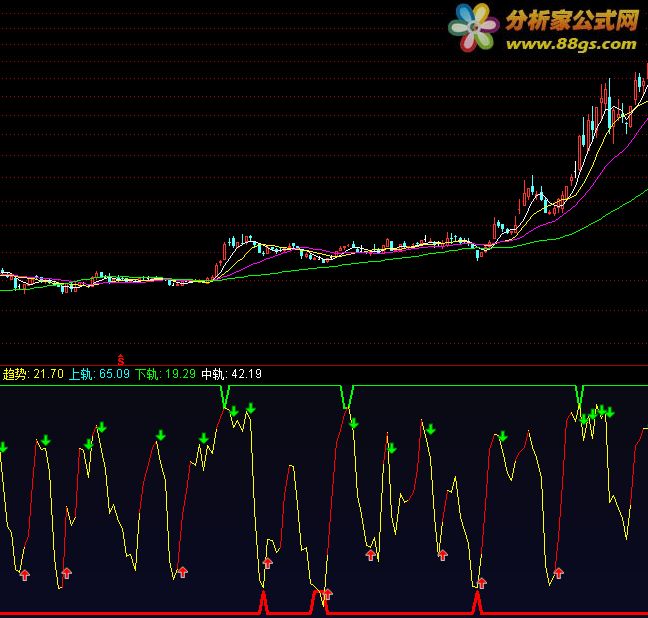The height and width of the screenshot is (618, 648).
Task: Click the red buy arrow beside the double red bottom spike
Action: point(327,594)
